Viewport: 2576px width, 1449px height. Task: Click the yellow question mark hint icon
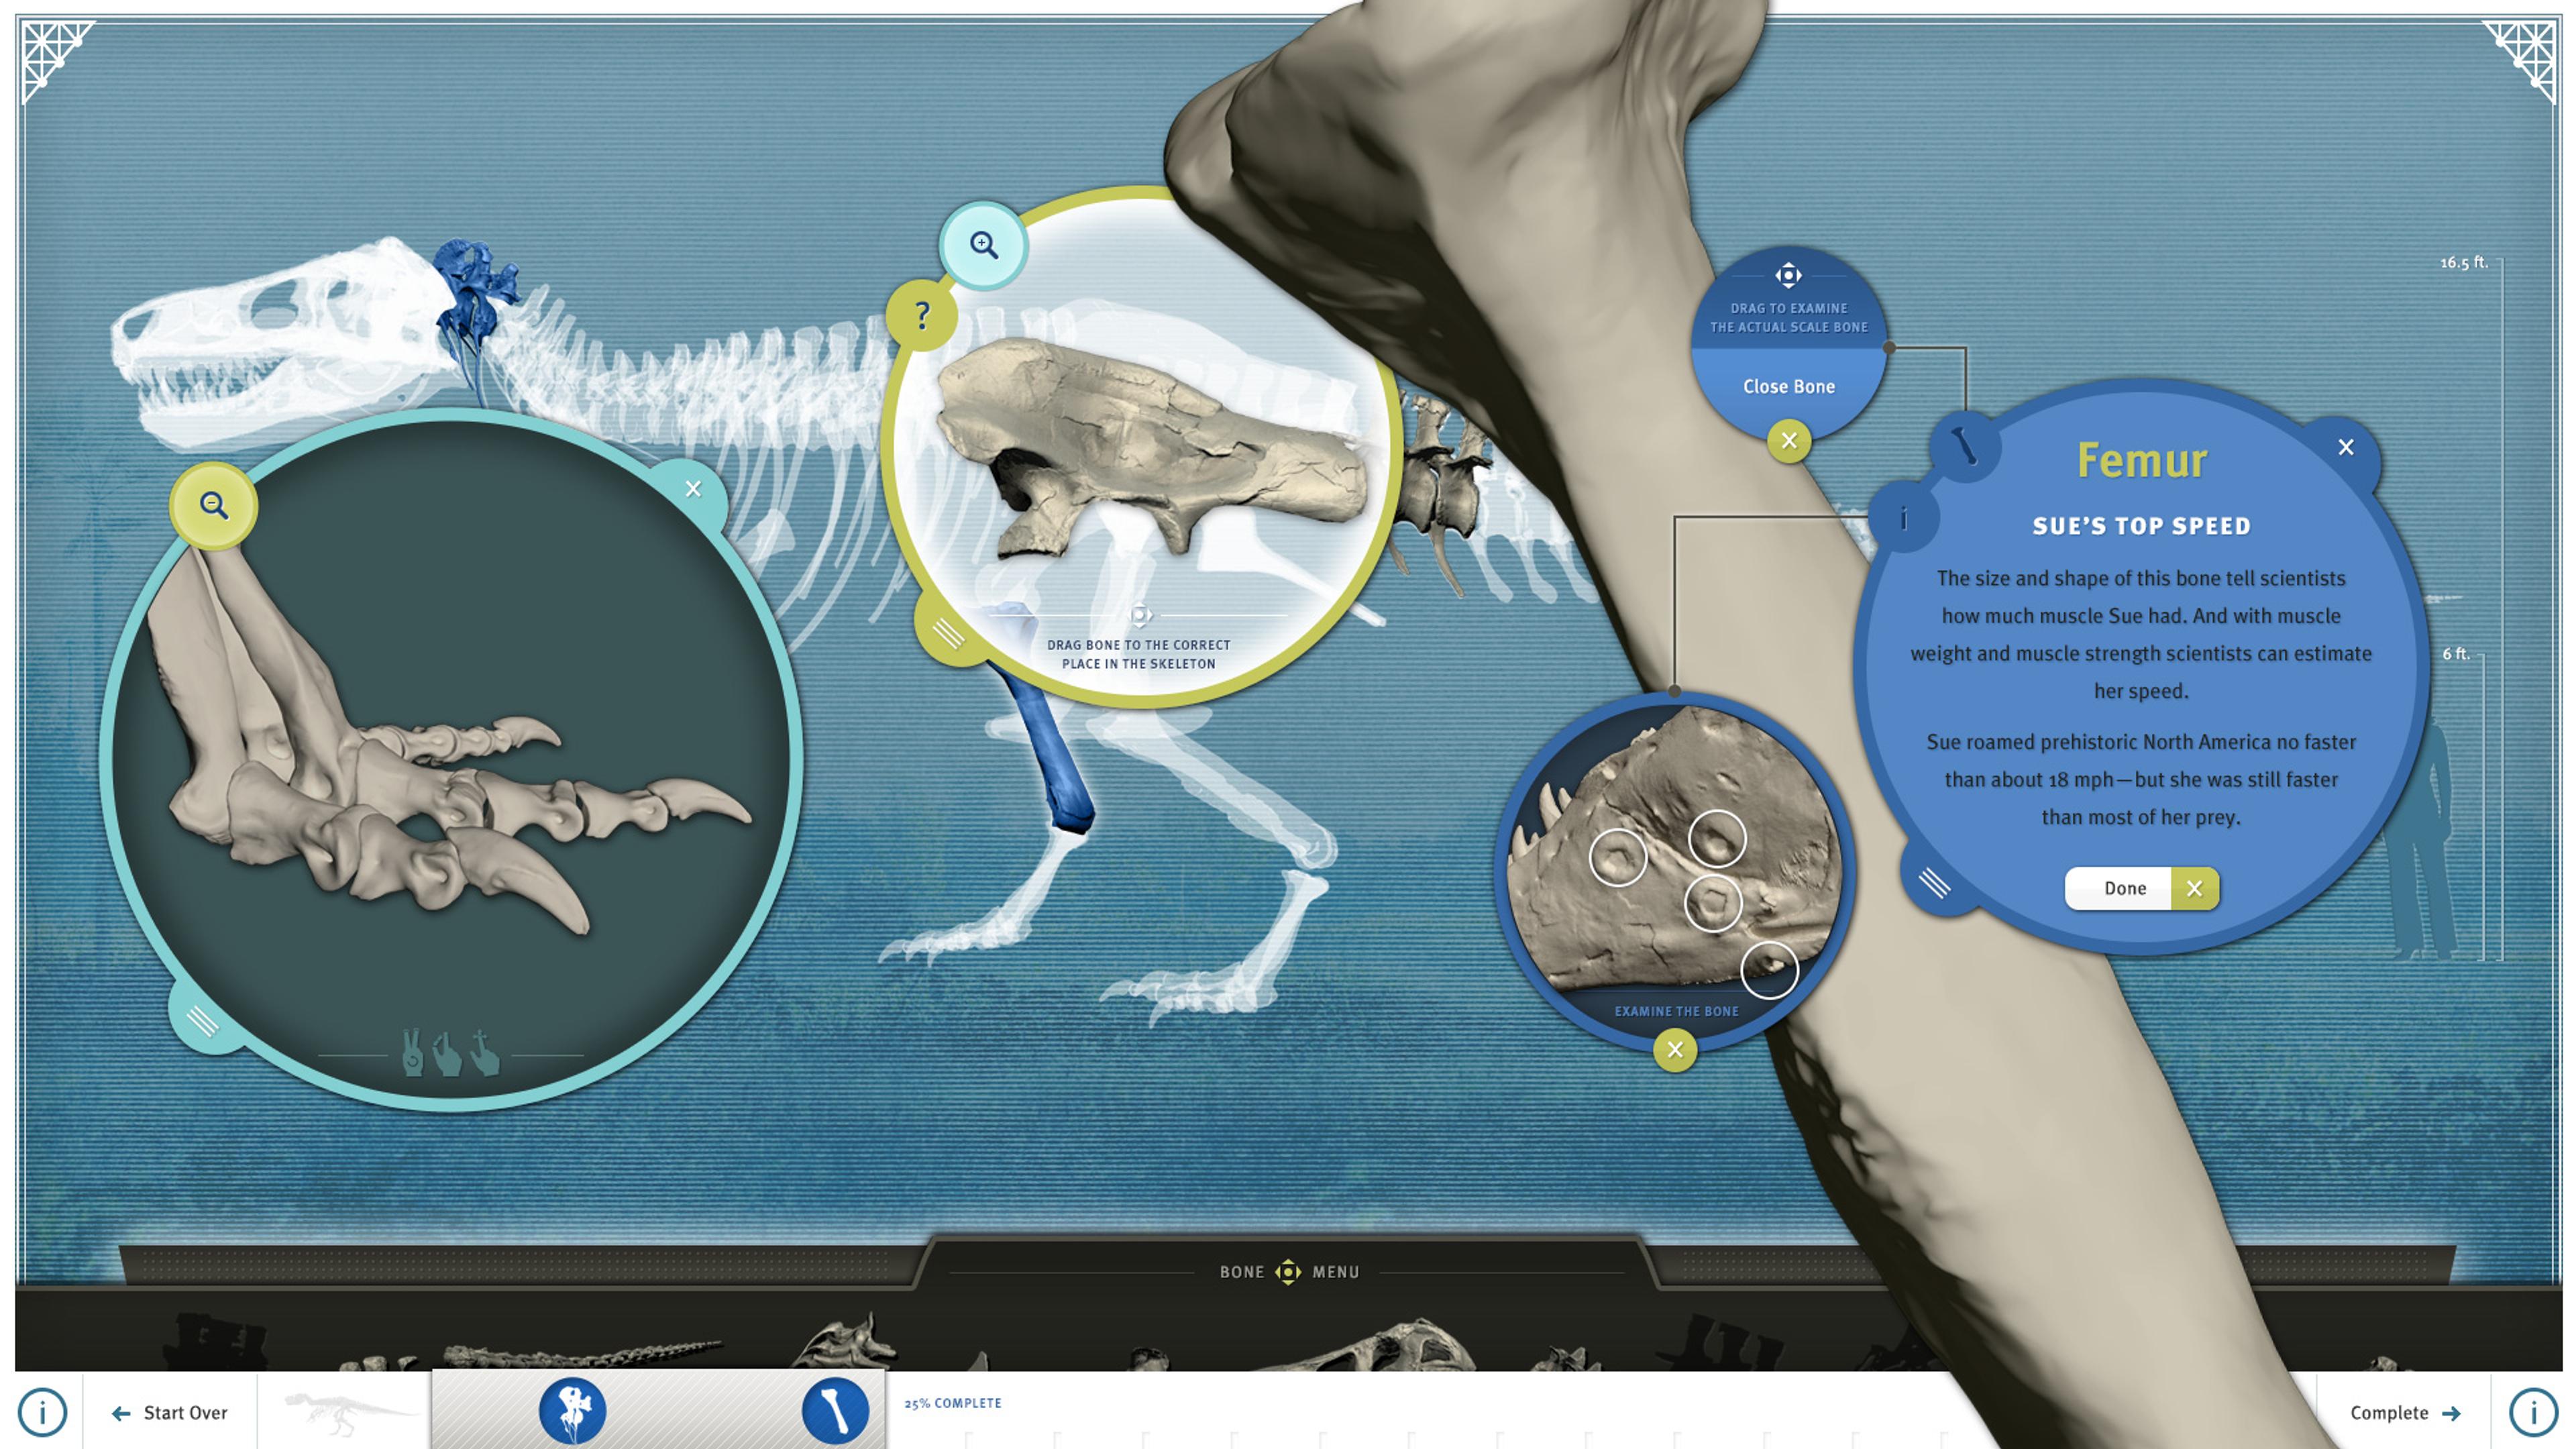pos(922,316)
